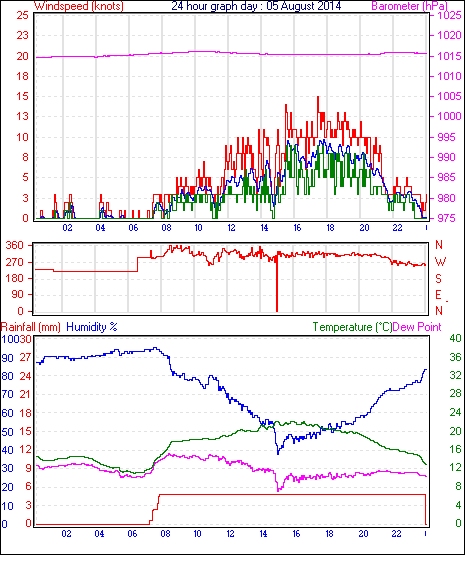Image resolution: width=465 pixels, height=563 pixels.
Task: Click the 12 hour tick on wind chart
Action: 231,228
